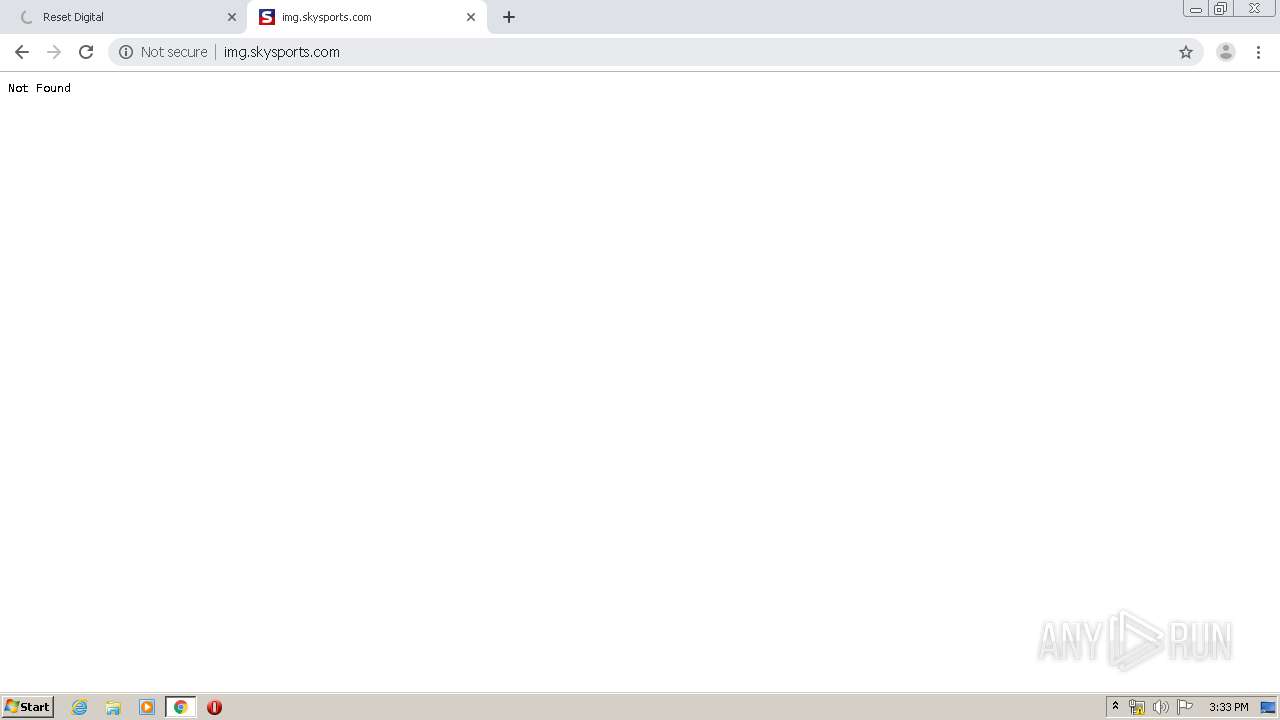Go back to the previous page
Screen dimensions: 1280x720
(x=22, y=52)
